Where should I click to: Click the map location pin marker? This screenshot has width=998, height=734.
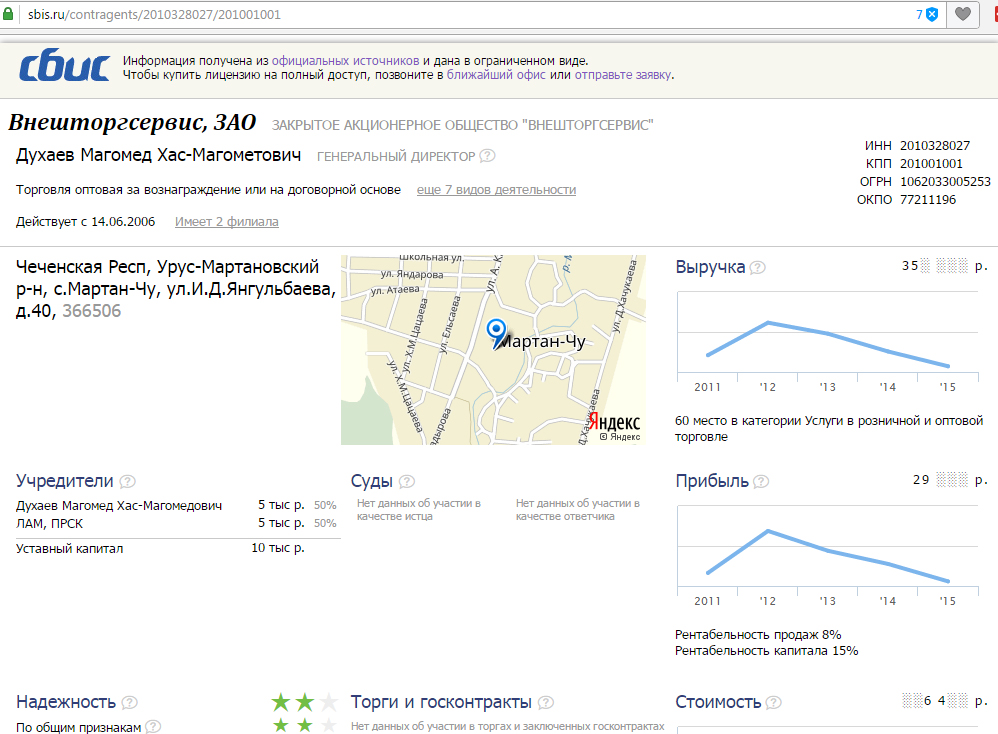496,331
